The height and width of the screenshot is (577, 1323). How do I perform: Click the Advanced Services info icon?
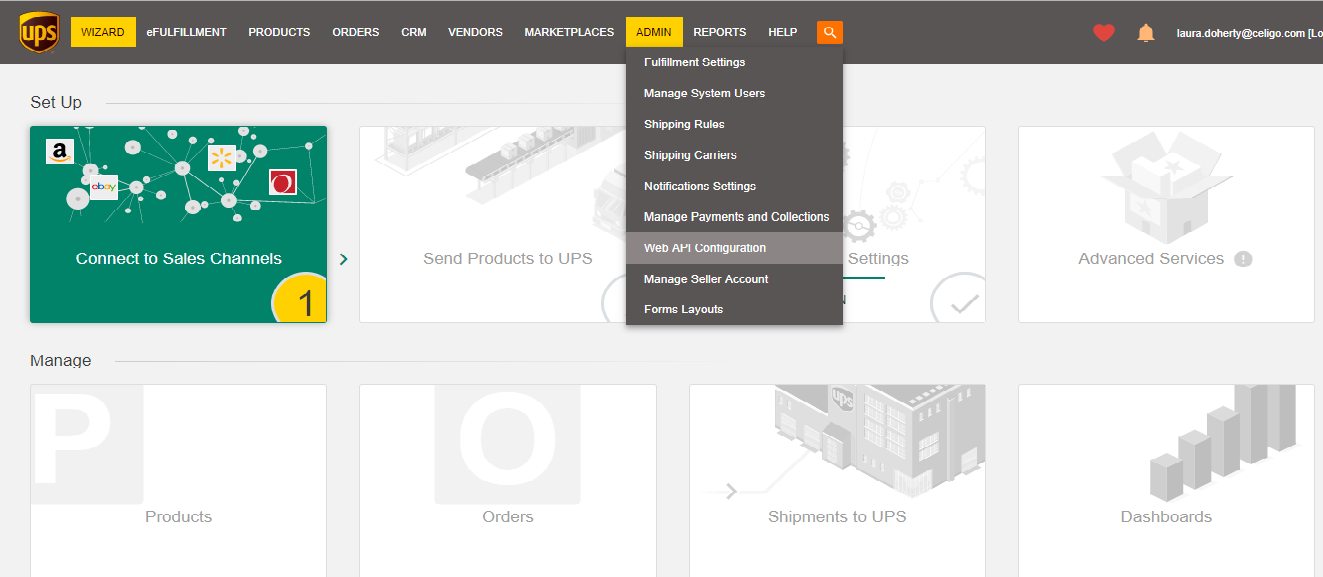point(1243,259)
